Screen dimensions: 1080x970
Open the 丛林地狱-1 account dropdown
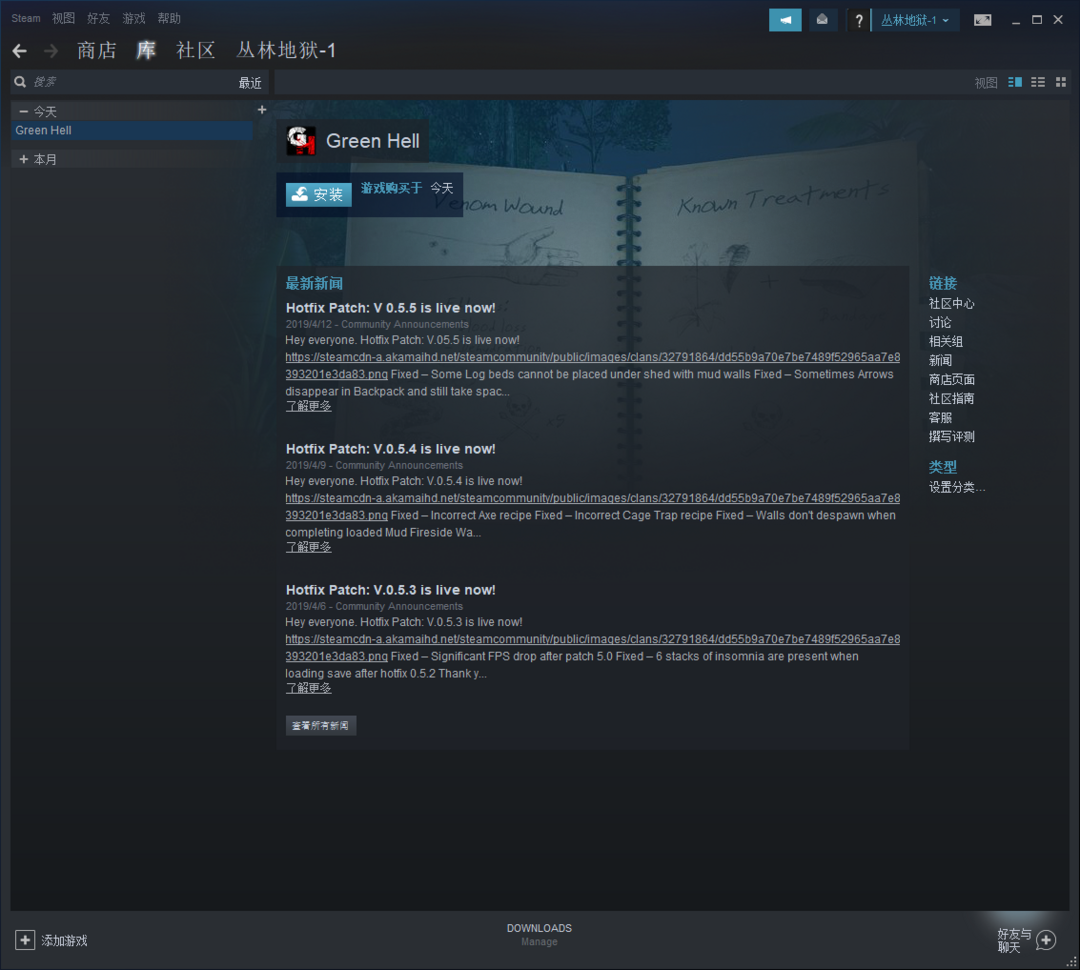coord(914,20)
